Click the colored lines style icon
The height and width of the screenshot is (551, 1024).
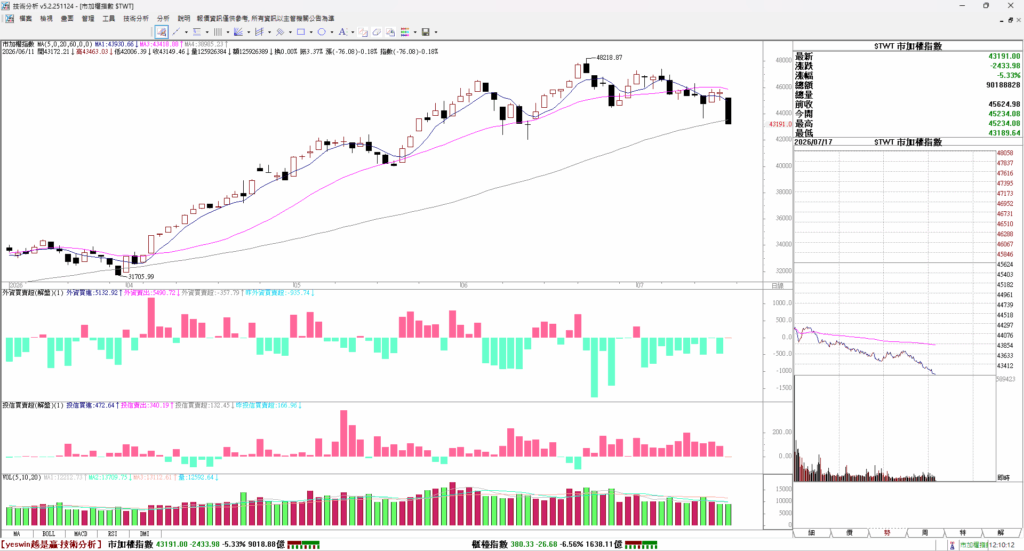[x=405, y=32]
